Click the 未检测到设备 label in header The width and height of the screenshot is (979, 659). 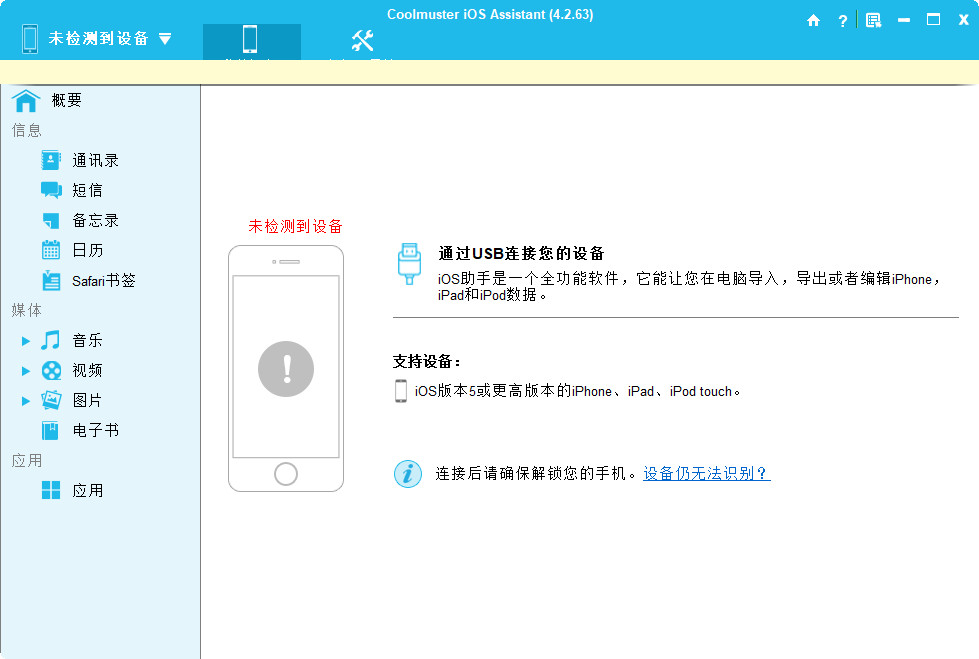99,39
